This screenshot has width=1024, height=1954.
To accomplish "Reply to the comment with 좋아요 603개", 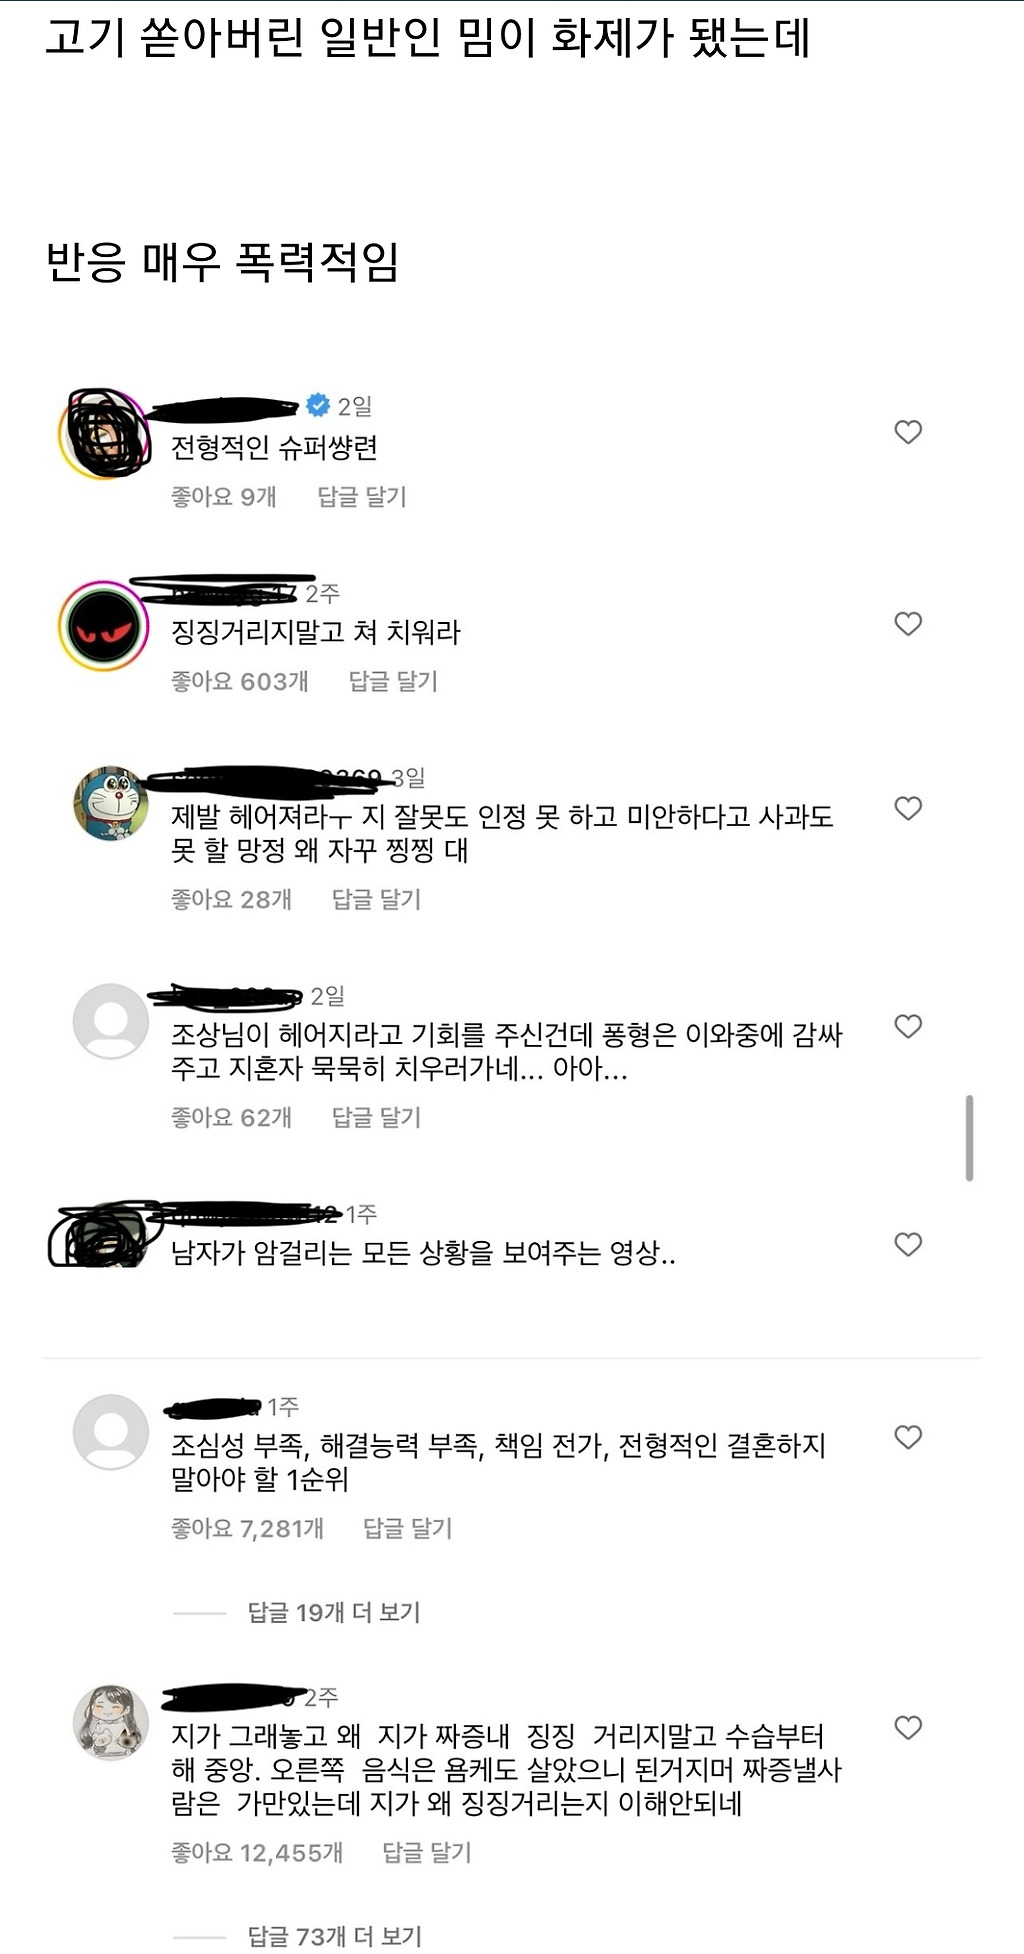I will (x=393, y=681).
